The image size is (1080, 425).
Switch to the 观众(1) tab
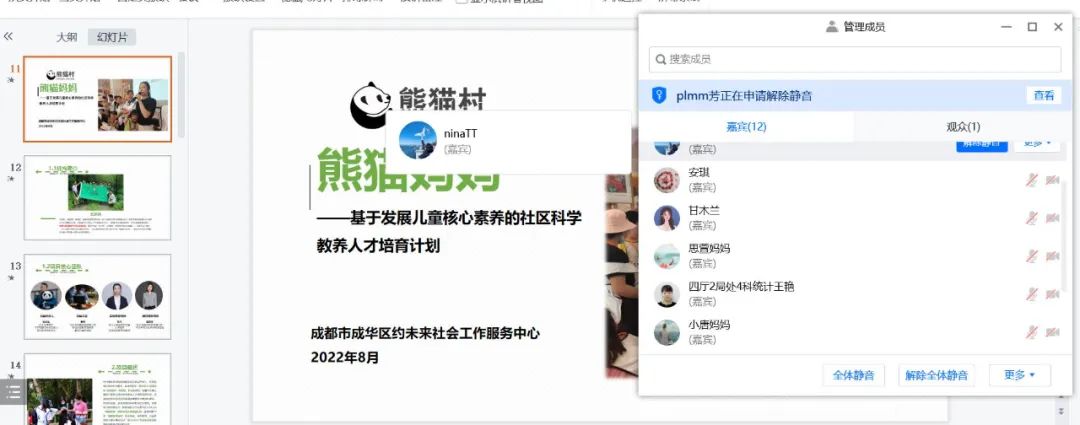tap(963, 127)
